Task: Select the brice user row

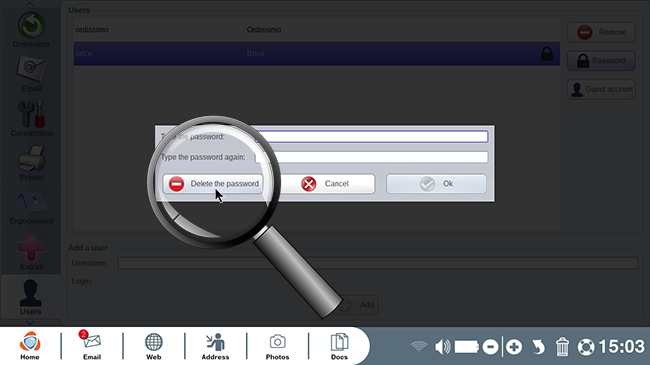Action: tap(317, 54)
